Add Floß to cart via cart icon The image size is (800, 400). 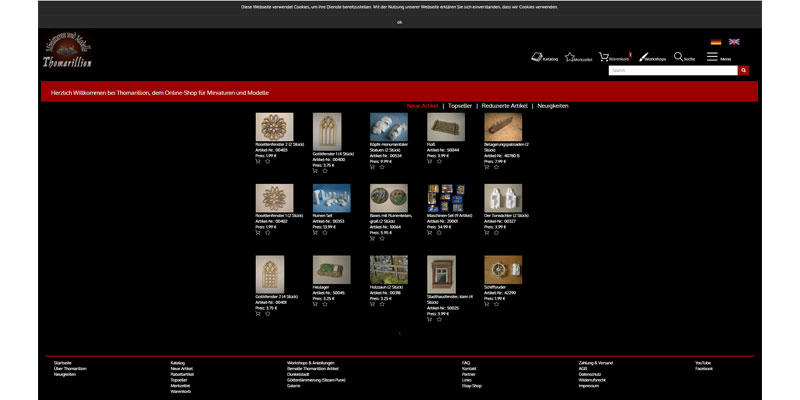pos(429,161)
